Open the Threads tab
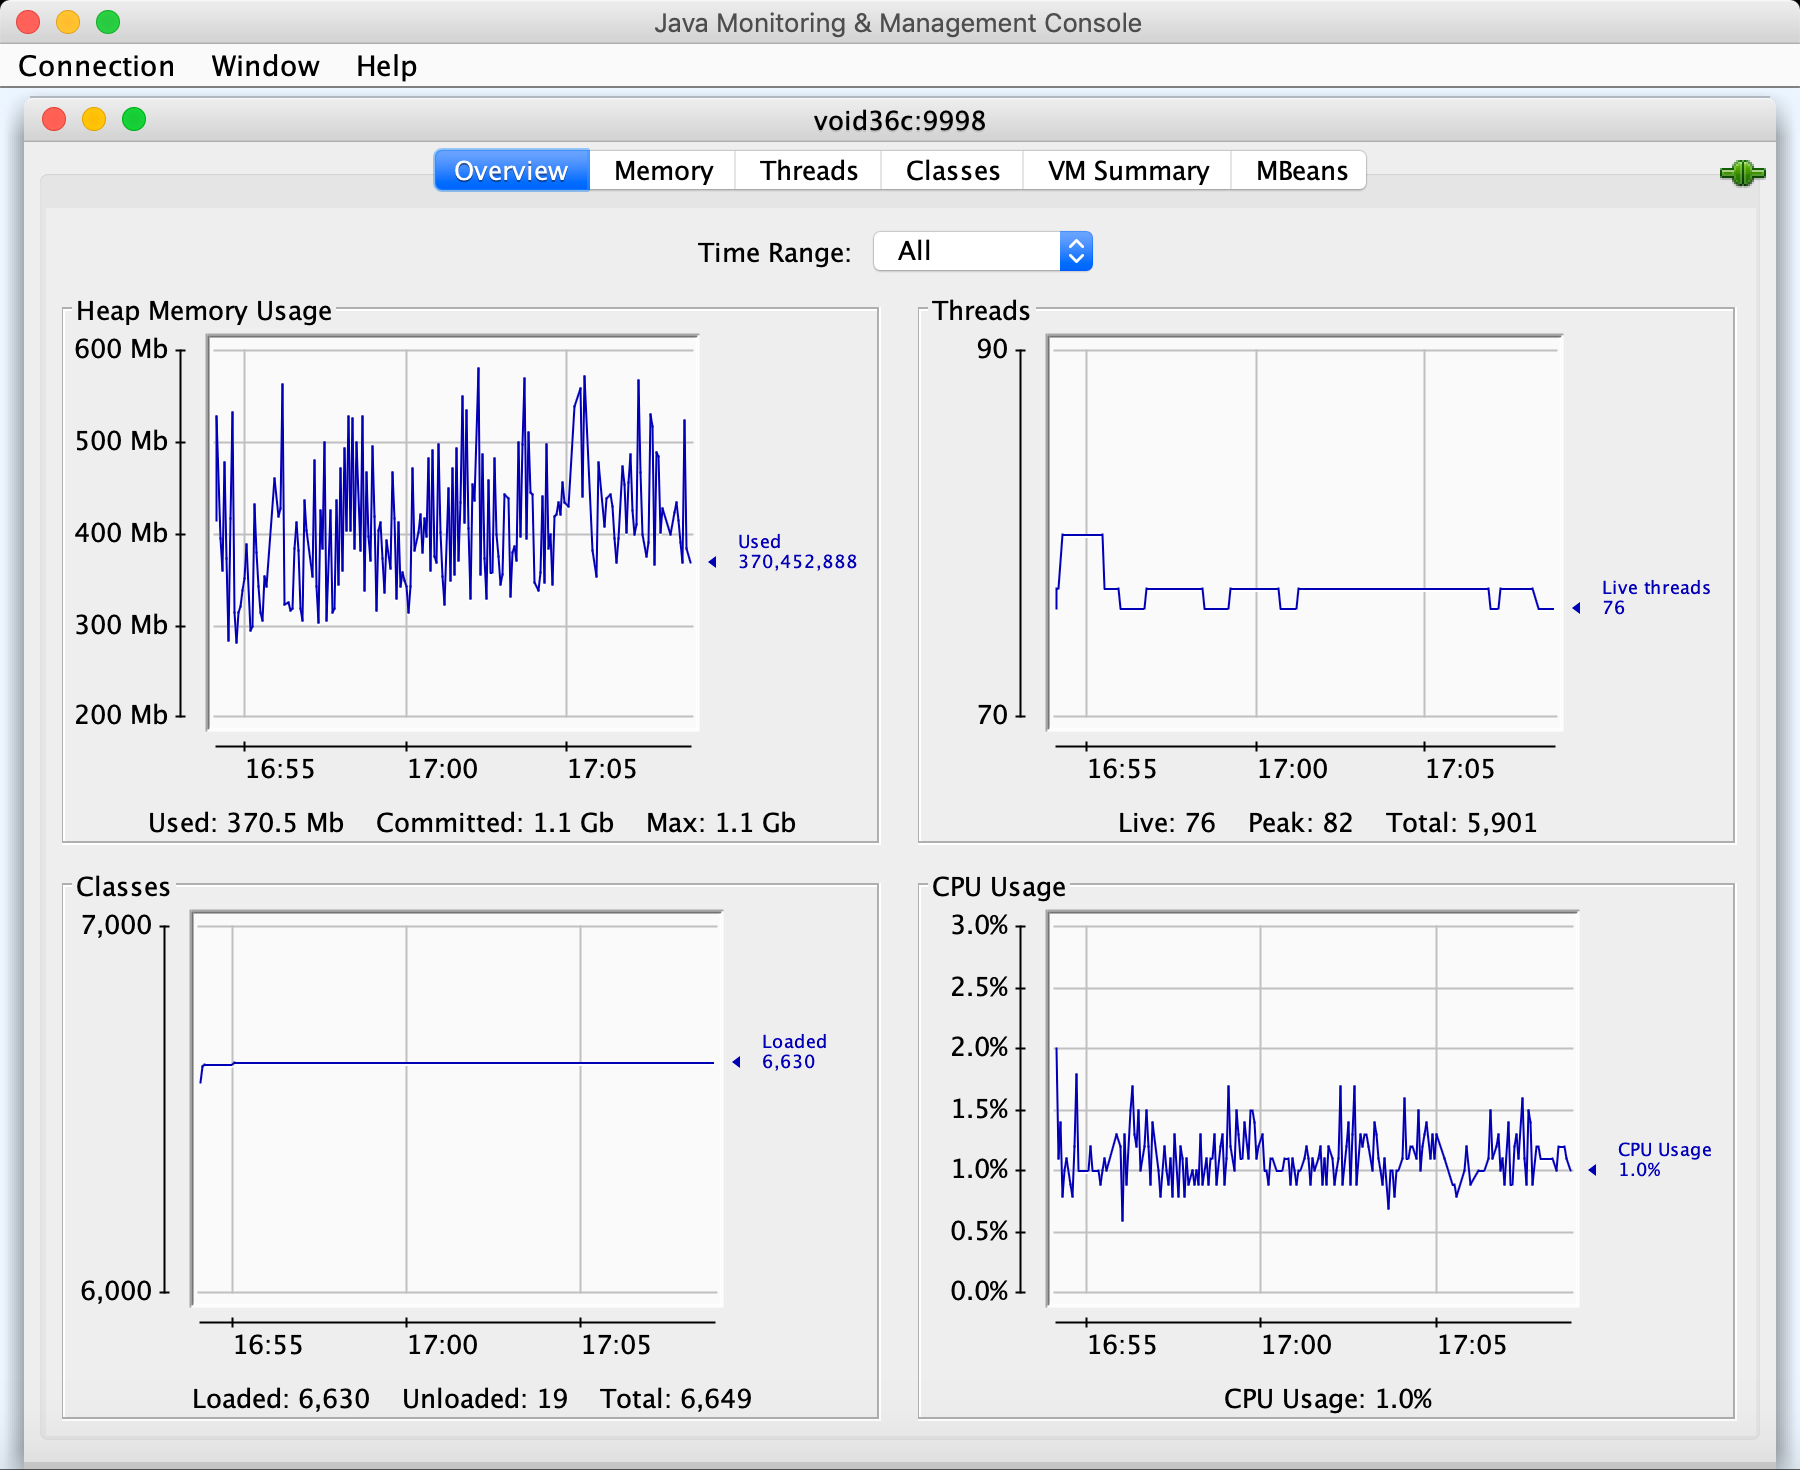This screenshot has height=1470, width=1800. point(808,170)
